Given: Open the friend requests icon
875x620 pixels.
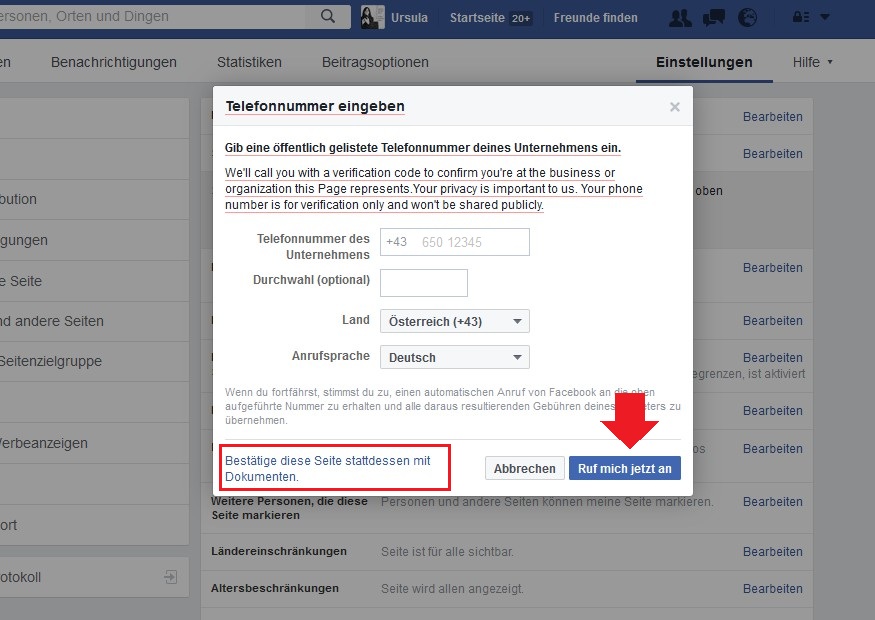Looking at the screenshot, I should tap(680, 17).
